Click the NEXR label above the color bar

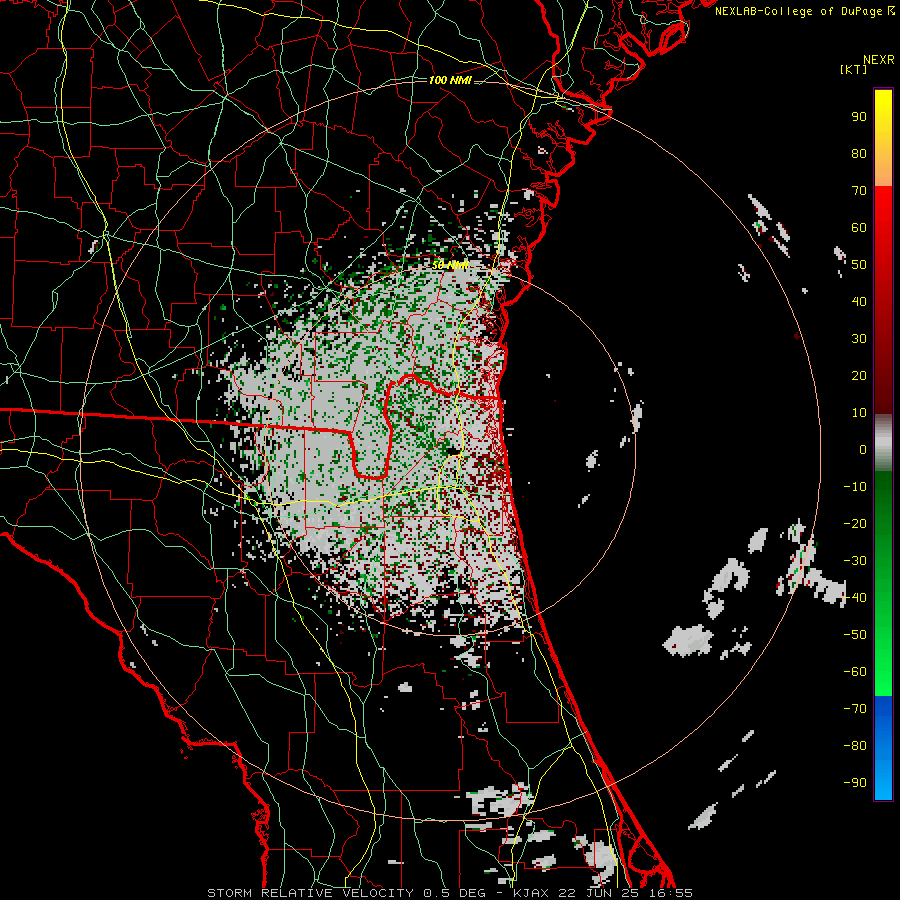(878, 60)
